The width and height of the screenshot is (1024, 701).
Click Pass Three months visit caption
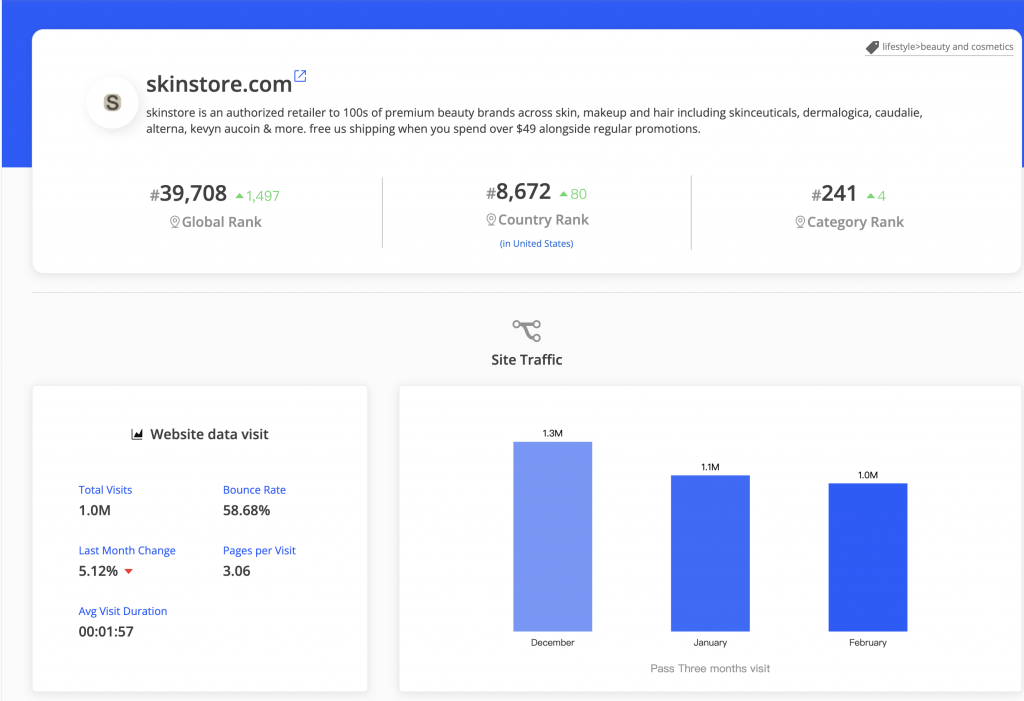point(710,668)
